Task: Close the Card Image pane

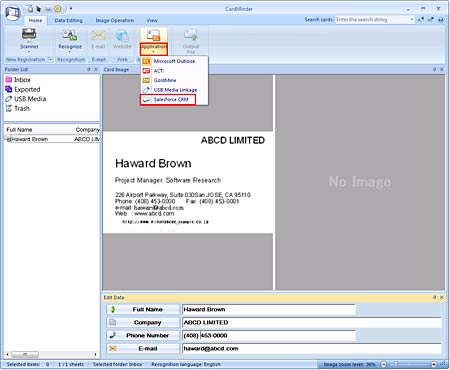Action: [x=442, y=69]
